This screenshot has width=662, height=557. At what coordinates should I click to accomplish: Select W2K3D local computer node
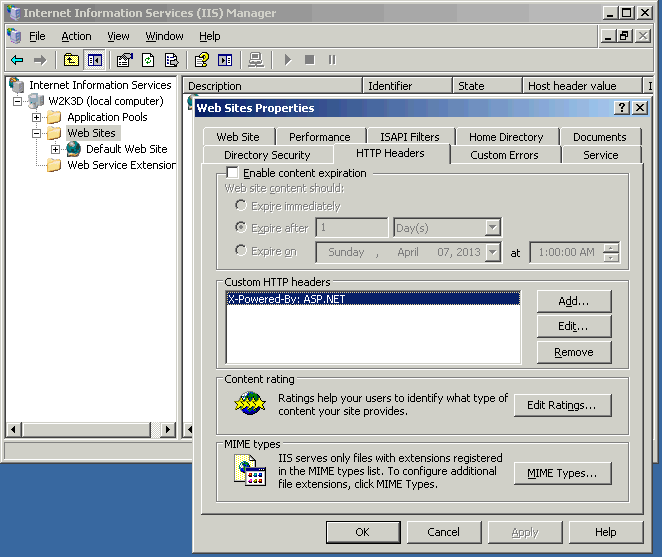(106, 101)
